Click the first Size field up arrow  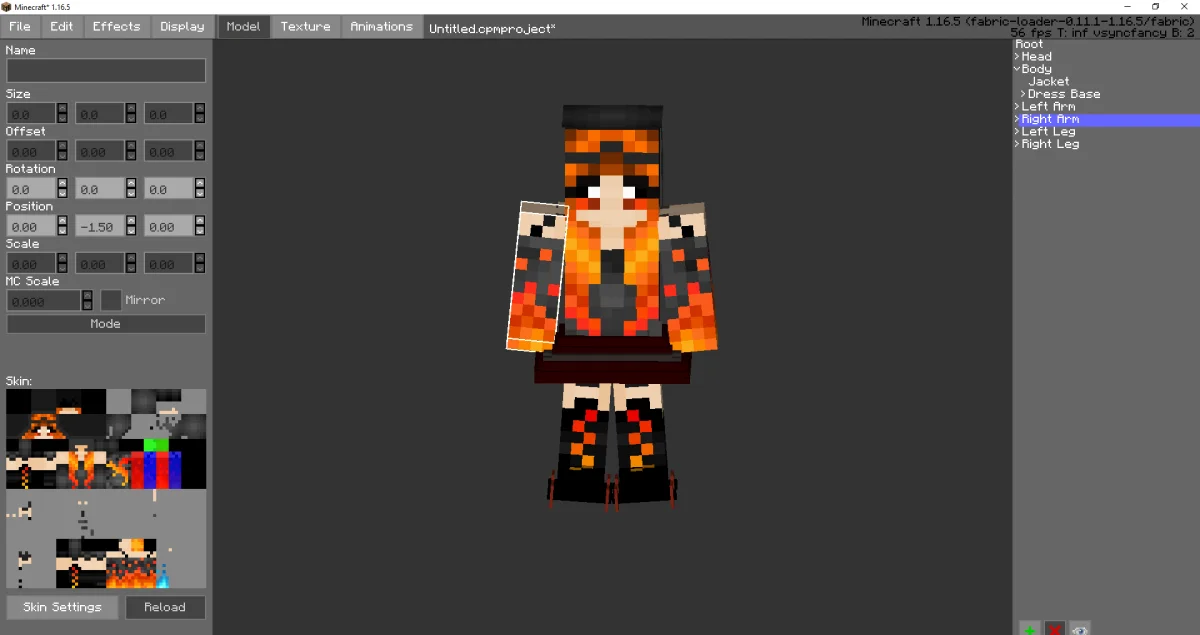coord(62,108)
